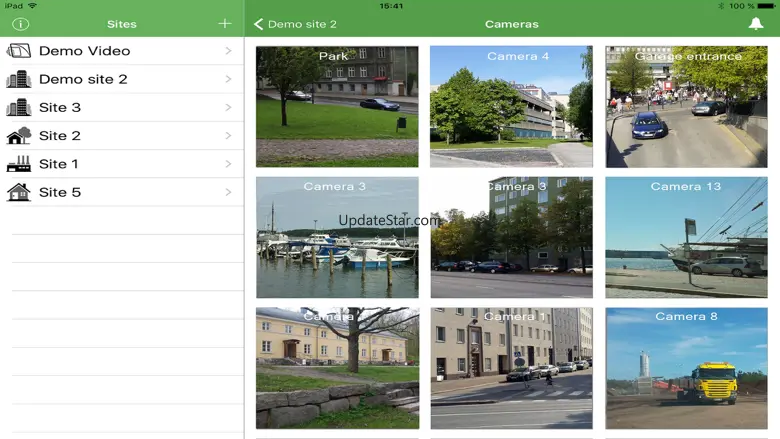Screen dimensions: 780x439
Task: Open Camera 4 thumbnail
Action: click(511, 106)
